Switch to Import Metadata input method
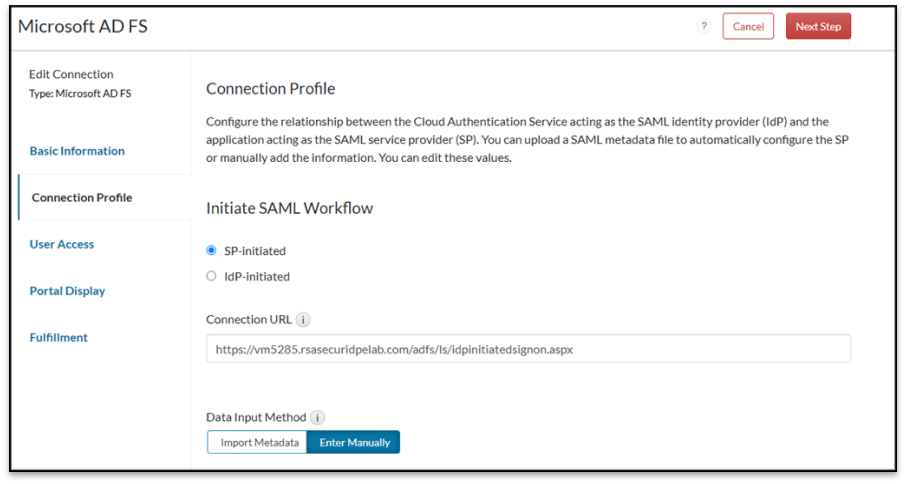 (x=259, y=442)
